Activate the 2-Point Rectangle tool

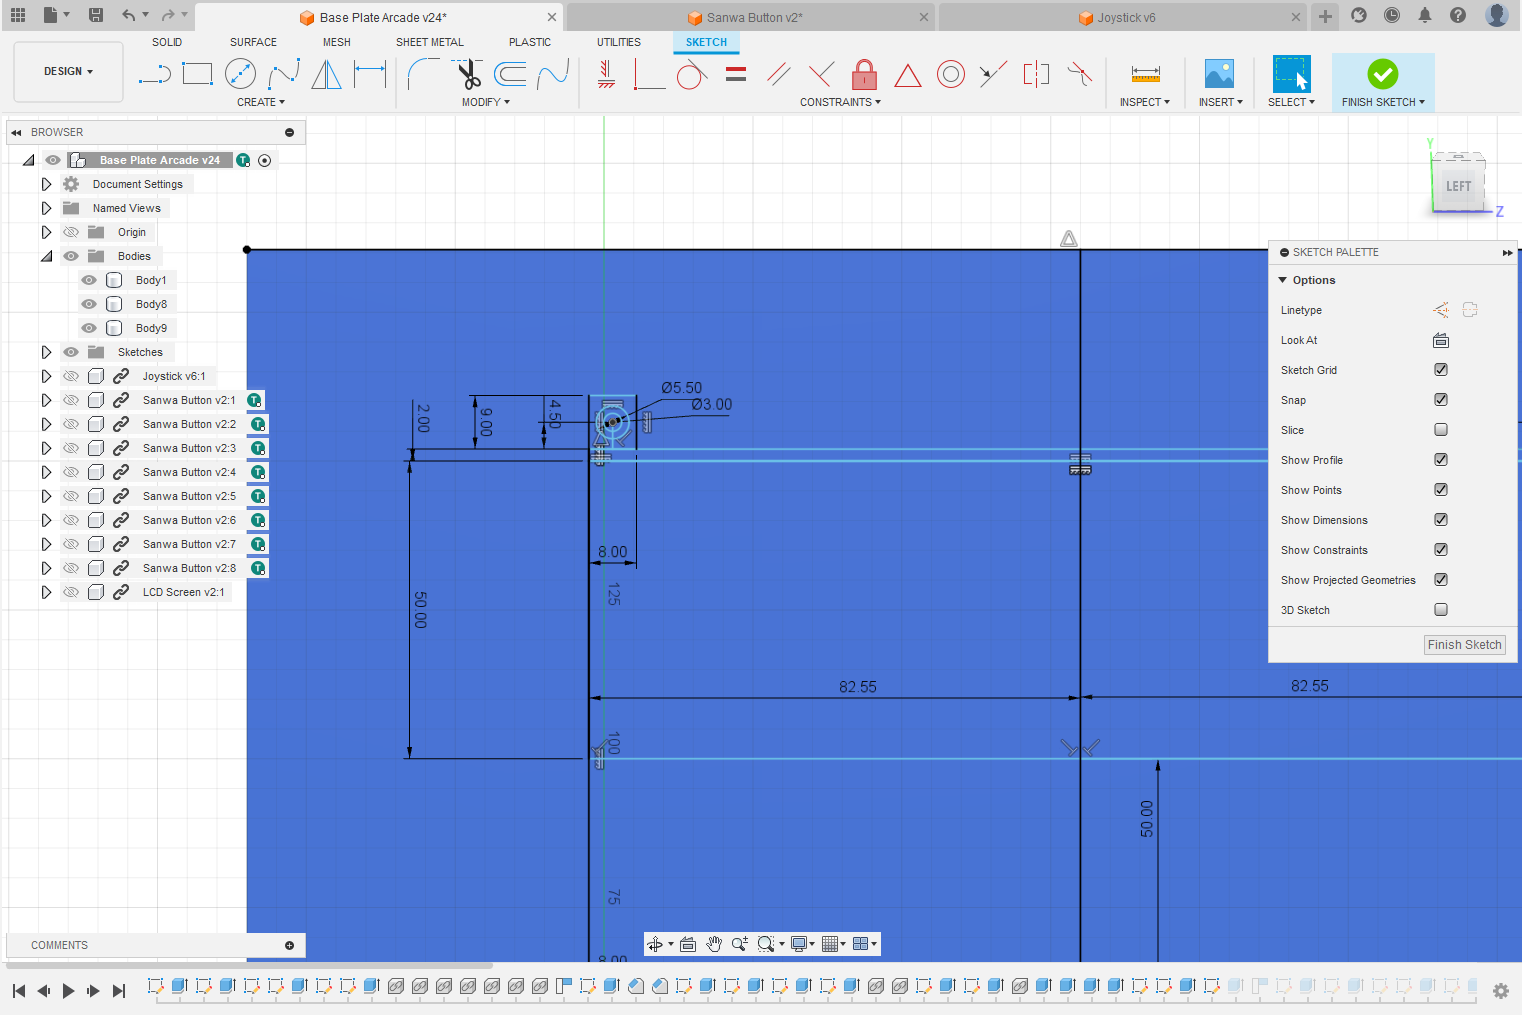pos(197,73)
